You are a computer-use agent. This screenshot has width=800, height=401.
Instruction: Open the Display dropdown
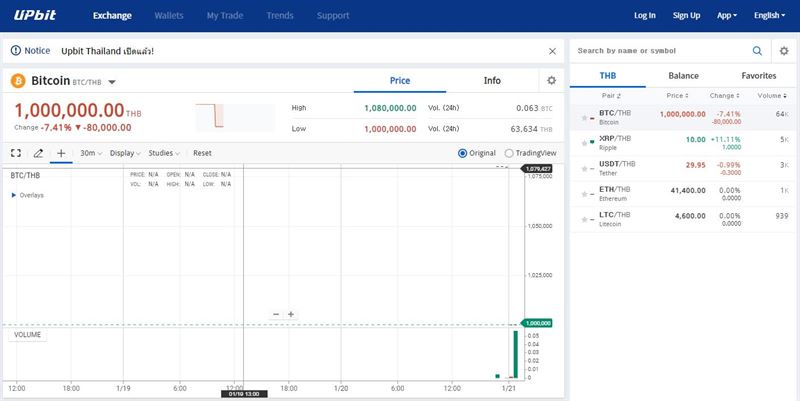point(125,153)
